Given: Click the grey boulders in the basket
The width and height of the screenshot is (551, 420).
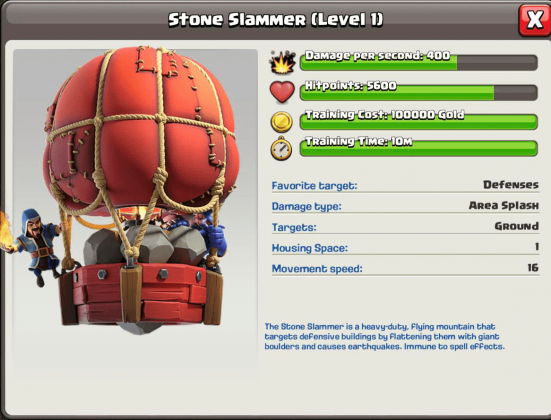Looking at the screenshot, I should click(x=146, y=246).
